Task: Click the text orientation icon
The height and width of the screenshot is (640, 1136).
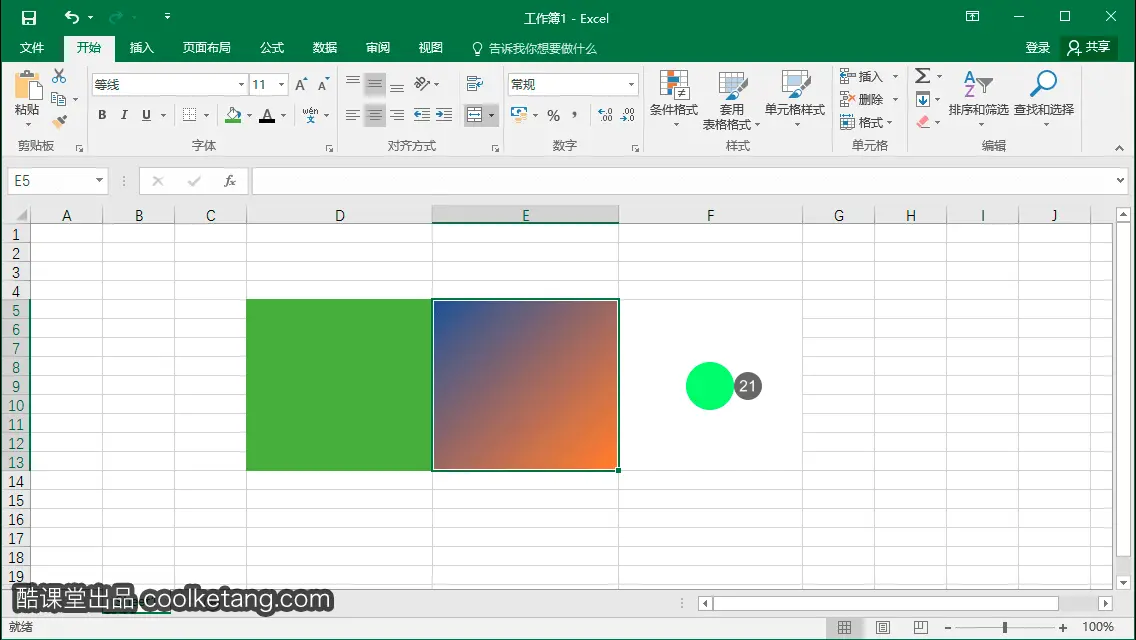Action: pyautogui.click(x=422, y=84)
